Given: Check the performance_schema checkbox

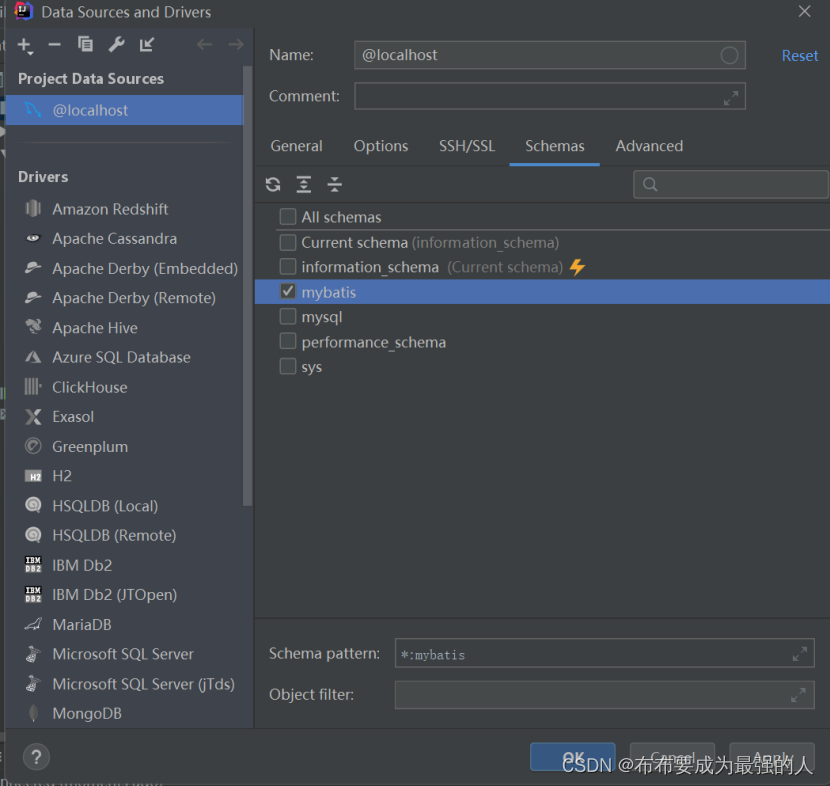Looking at the screenshot, I should 288,341.
